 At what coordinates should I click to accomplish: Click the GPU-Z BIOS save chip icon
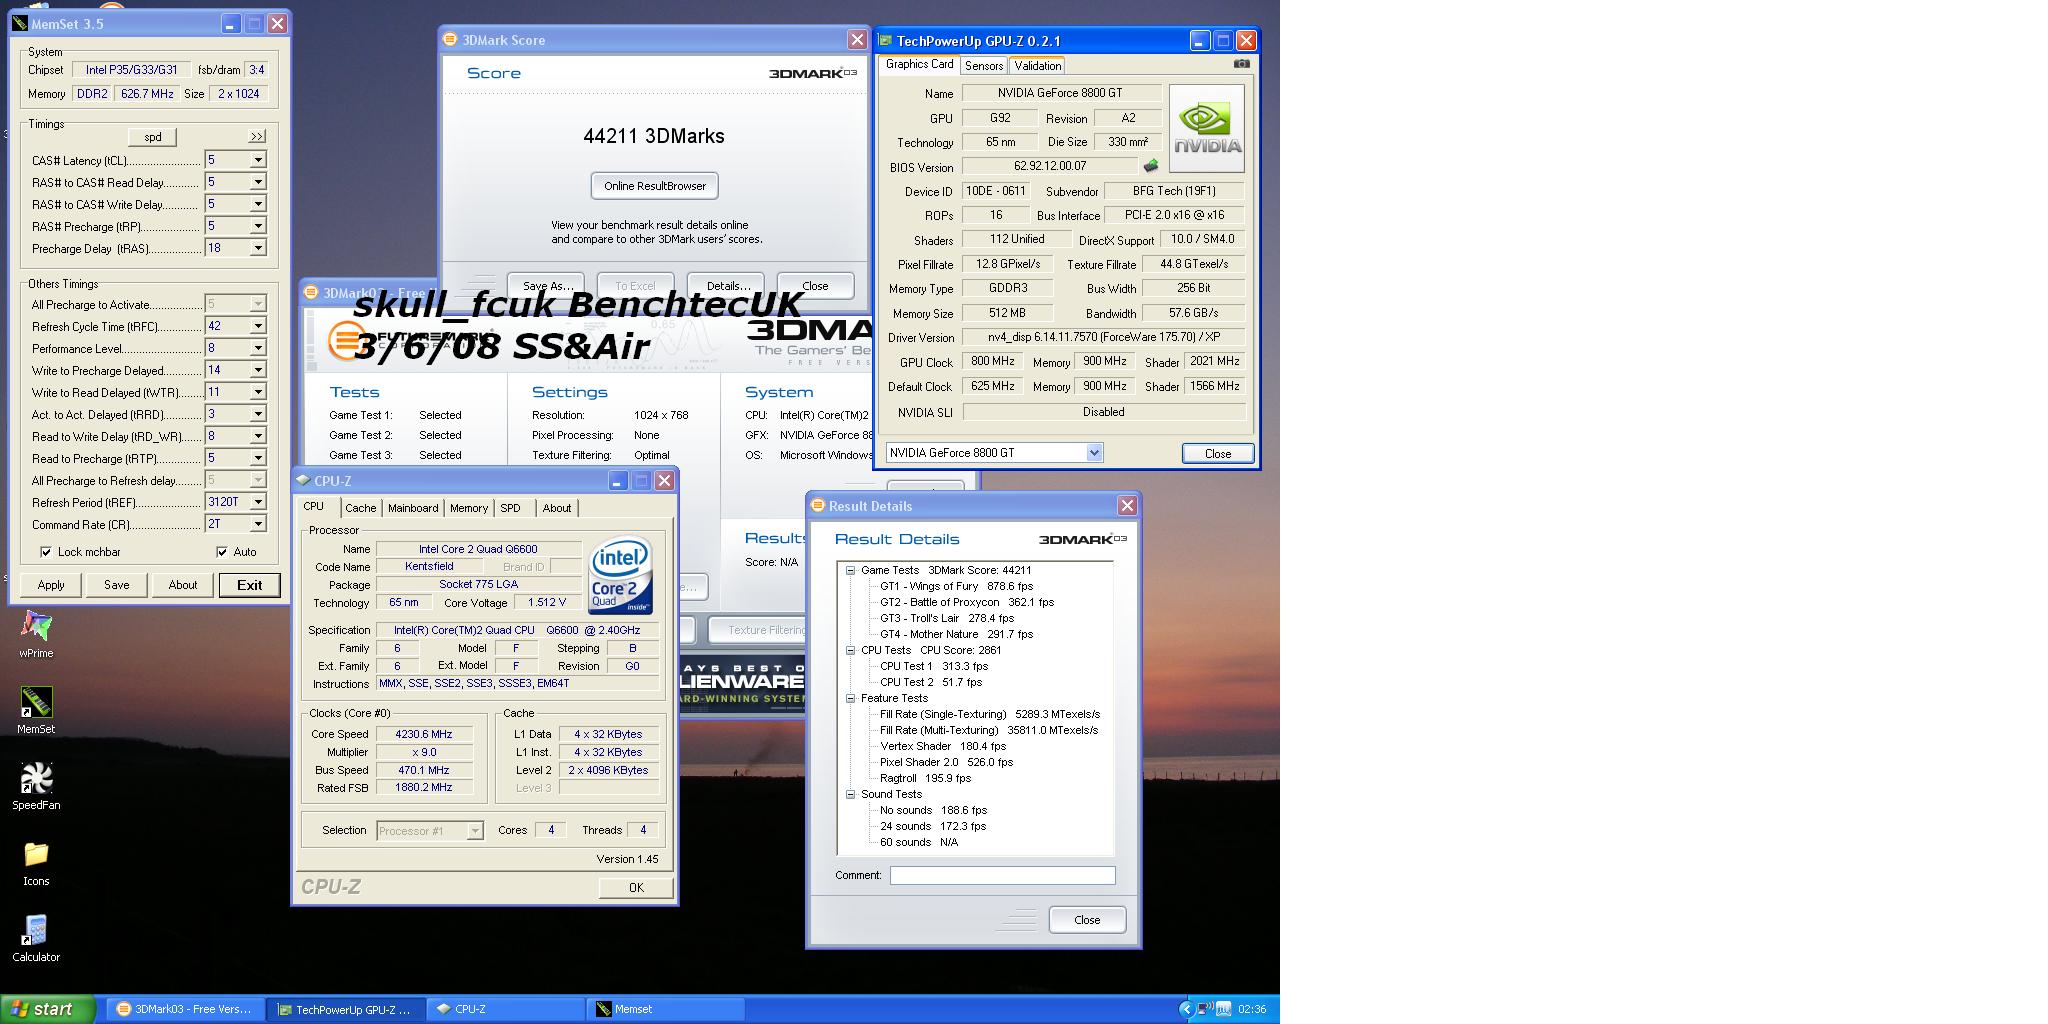1151,166
